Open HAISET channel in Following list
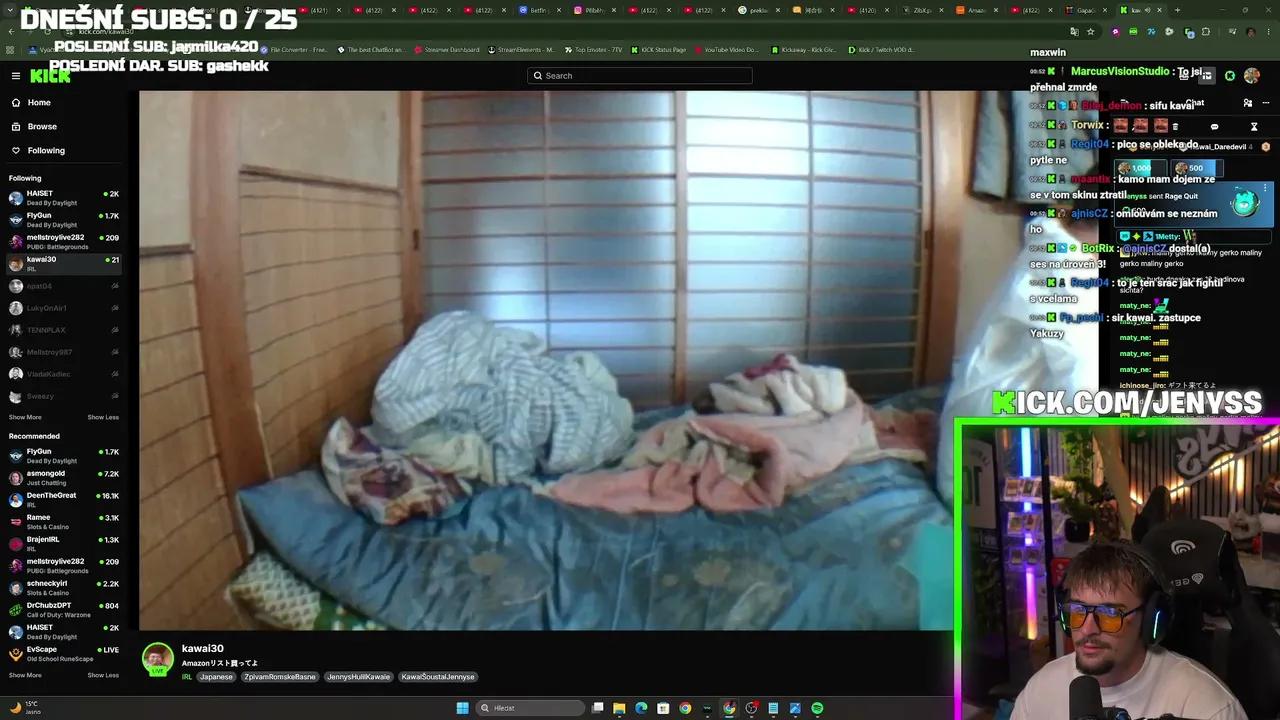The width and height of the screenshot is (1280, 720). [64, 198]
